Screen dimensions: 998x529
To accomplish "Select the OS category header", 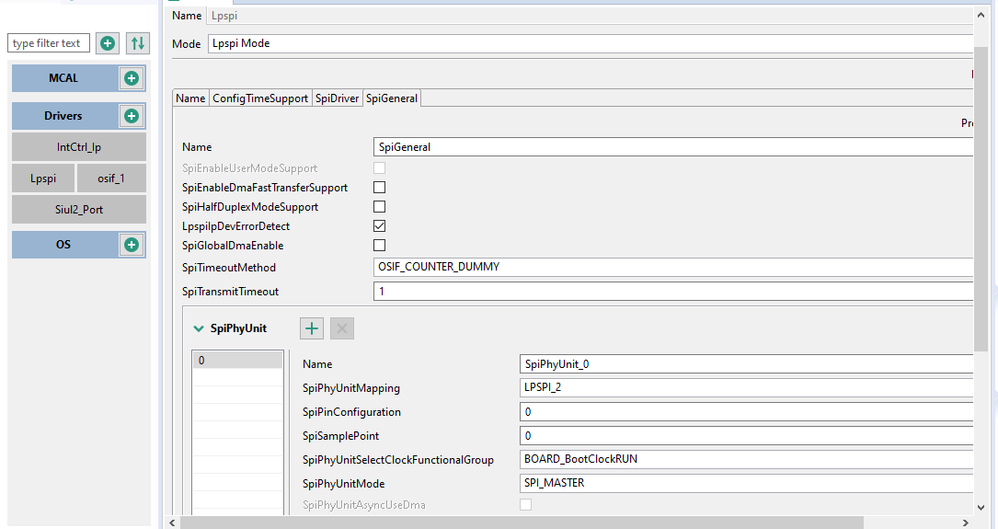I will (64, 245).
